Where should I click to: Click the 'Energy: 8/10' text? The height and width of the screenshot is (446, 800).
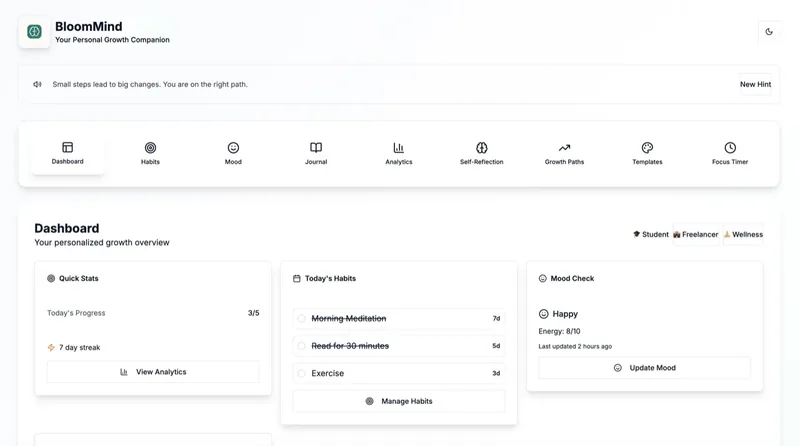click(559, 331)
